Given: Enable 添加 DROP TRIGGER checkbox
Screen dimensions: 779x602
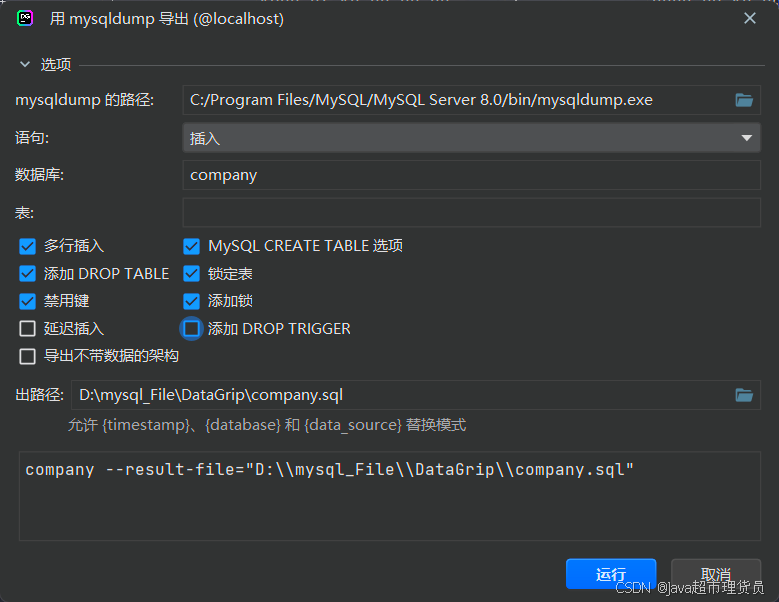Looking at the screenshot, I should click(x=191, y=328).
